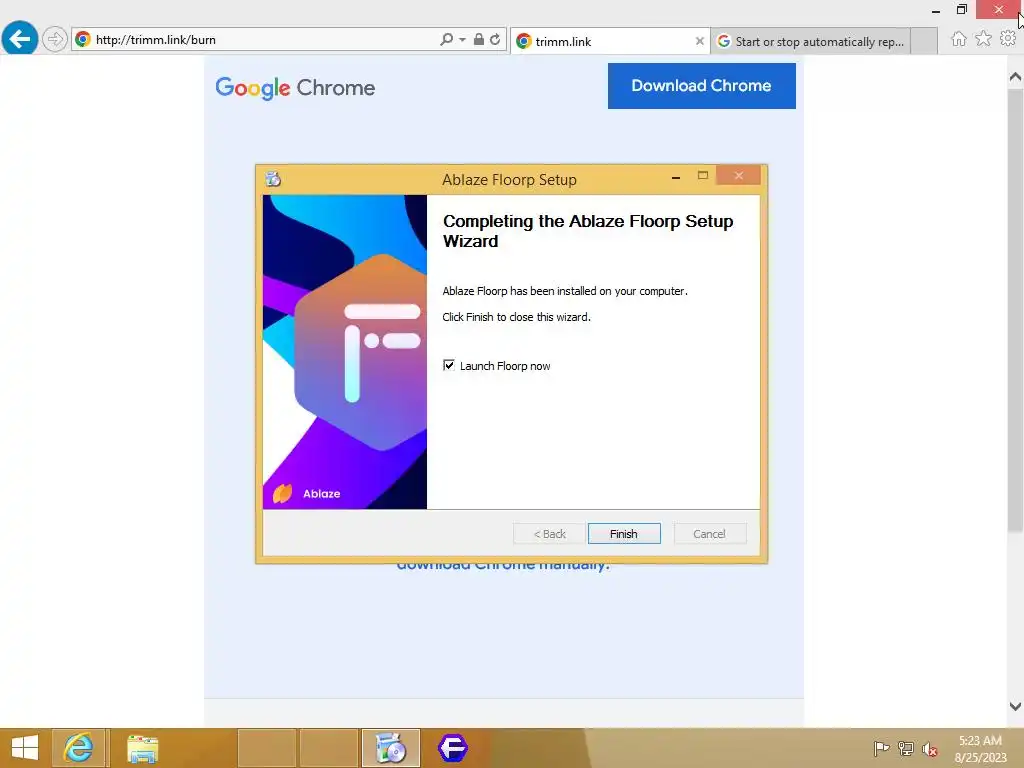Screen dimensions: 1024x768
Task: Click the muted volume tray icon
Action: [929, 749]
